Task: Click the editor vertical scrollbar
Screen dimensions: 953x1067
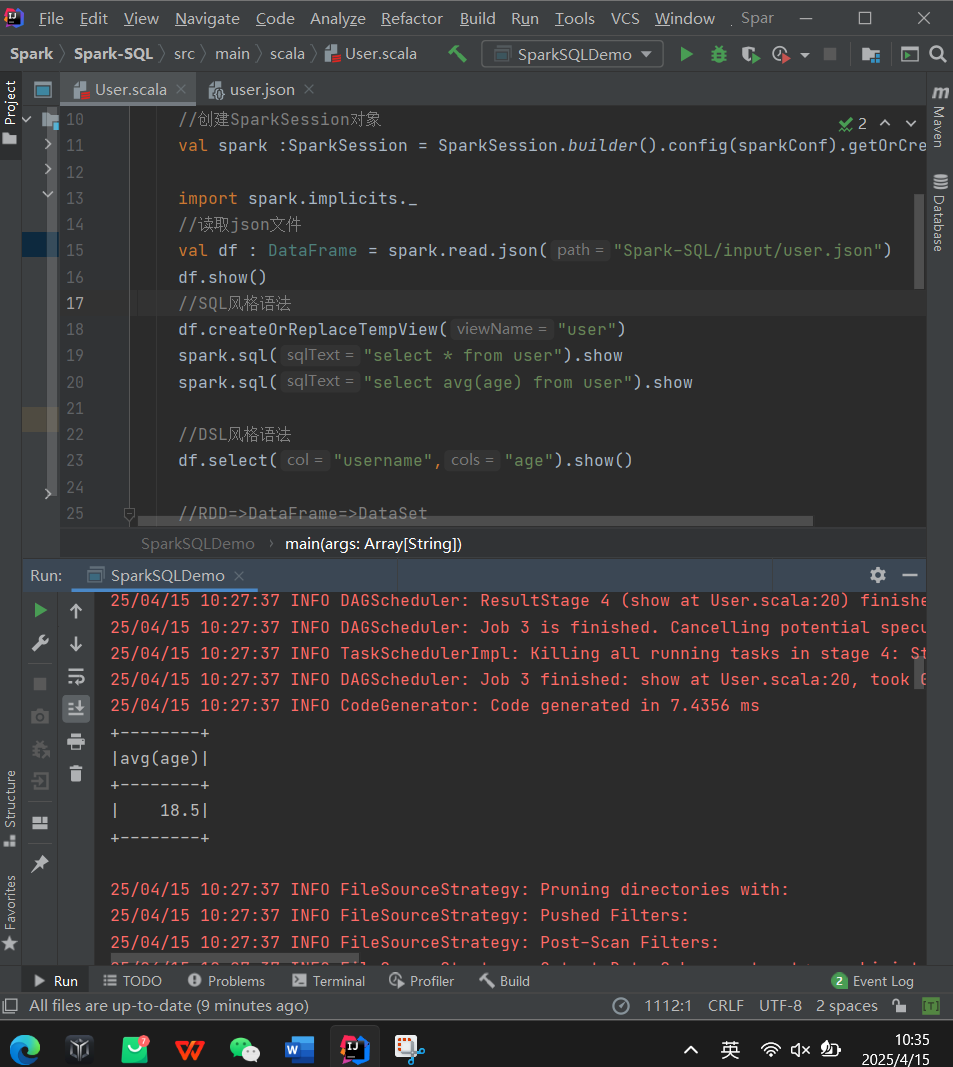Action: [918, 242]
